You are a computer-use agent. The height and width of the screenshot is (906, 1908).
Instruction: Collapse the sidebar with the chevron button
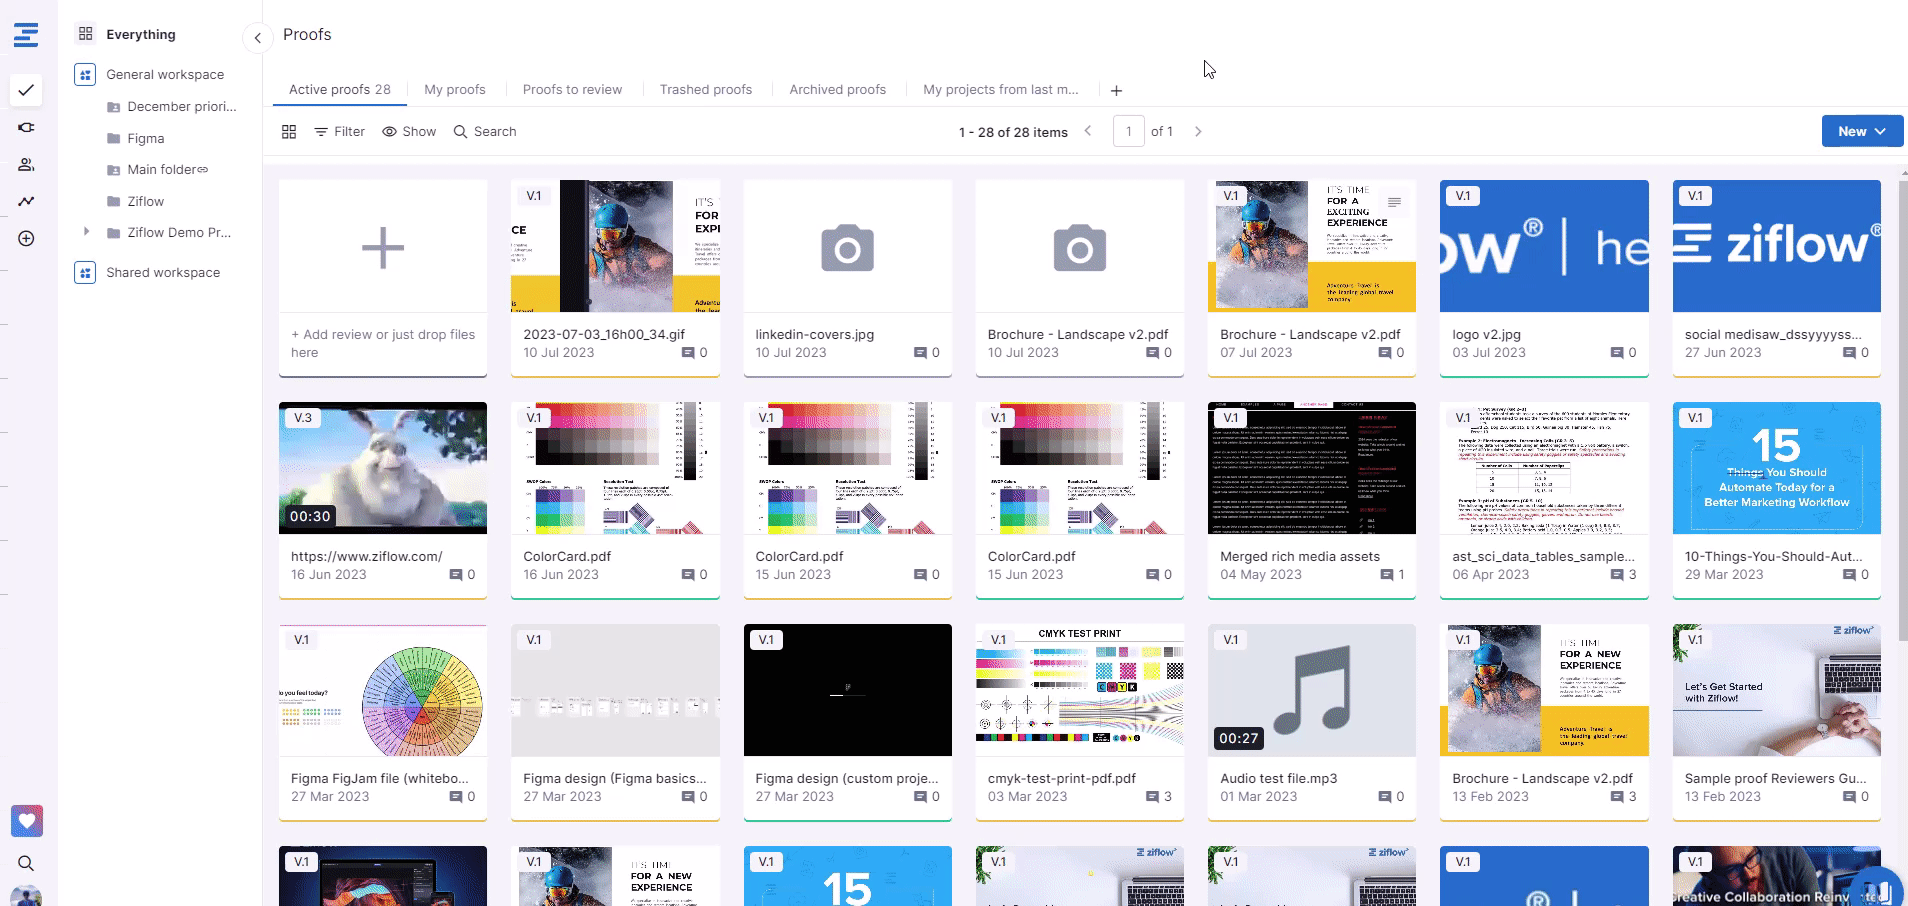point(257,38)
